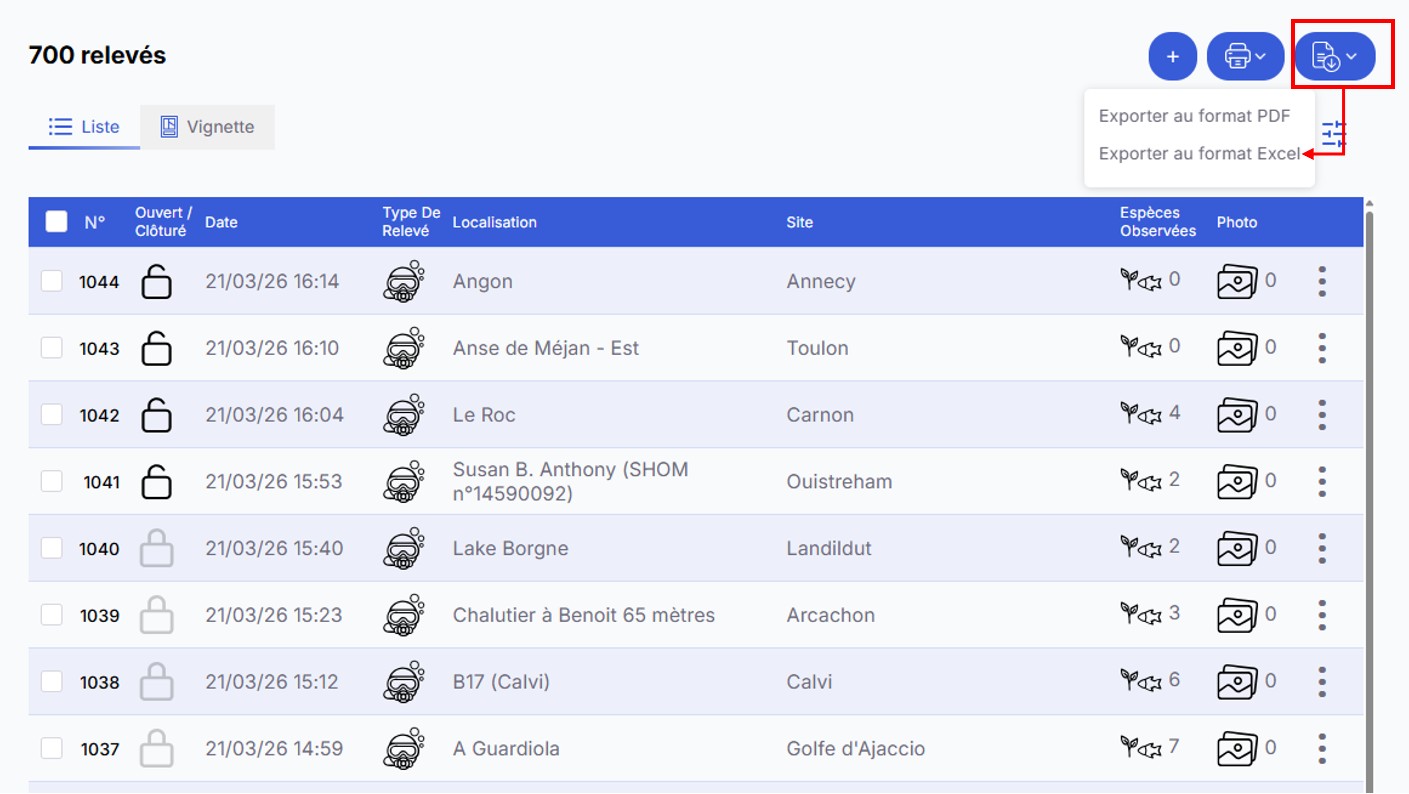
Task: Click the vertical scrollbar of the table
Action: [x=1369, y=500]
